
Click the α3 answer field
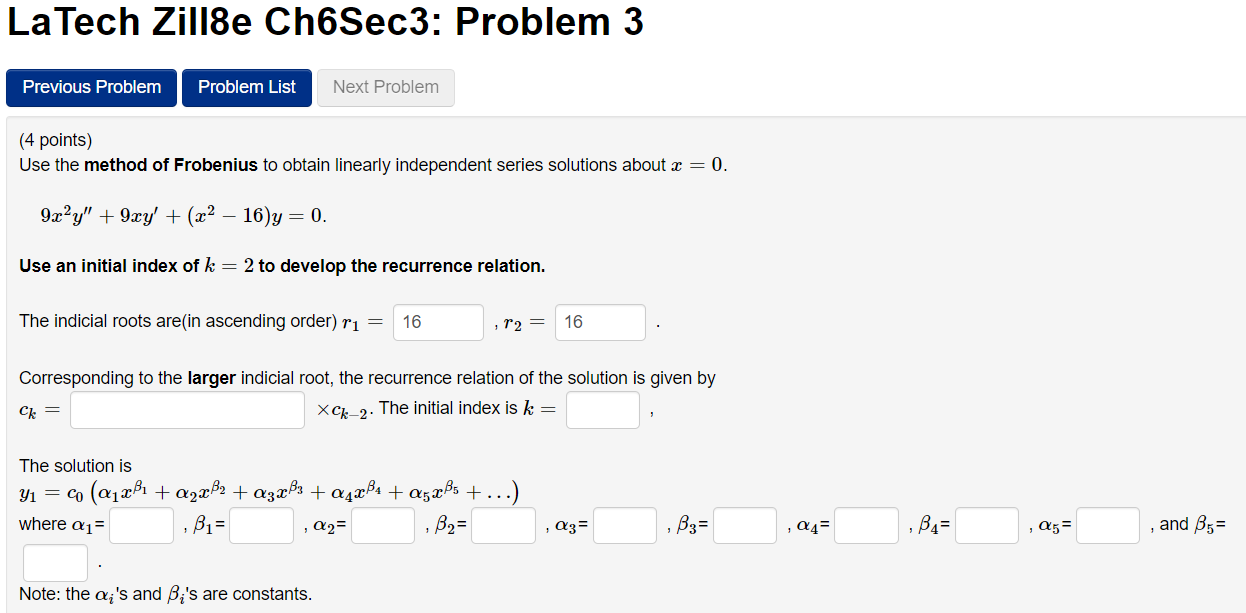625,526
